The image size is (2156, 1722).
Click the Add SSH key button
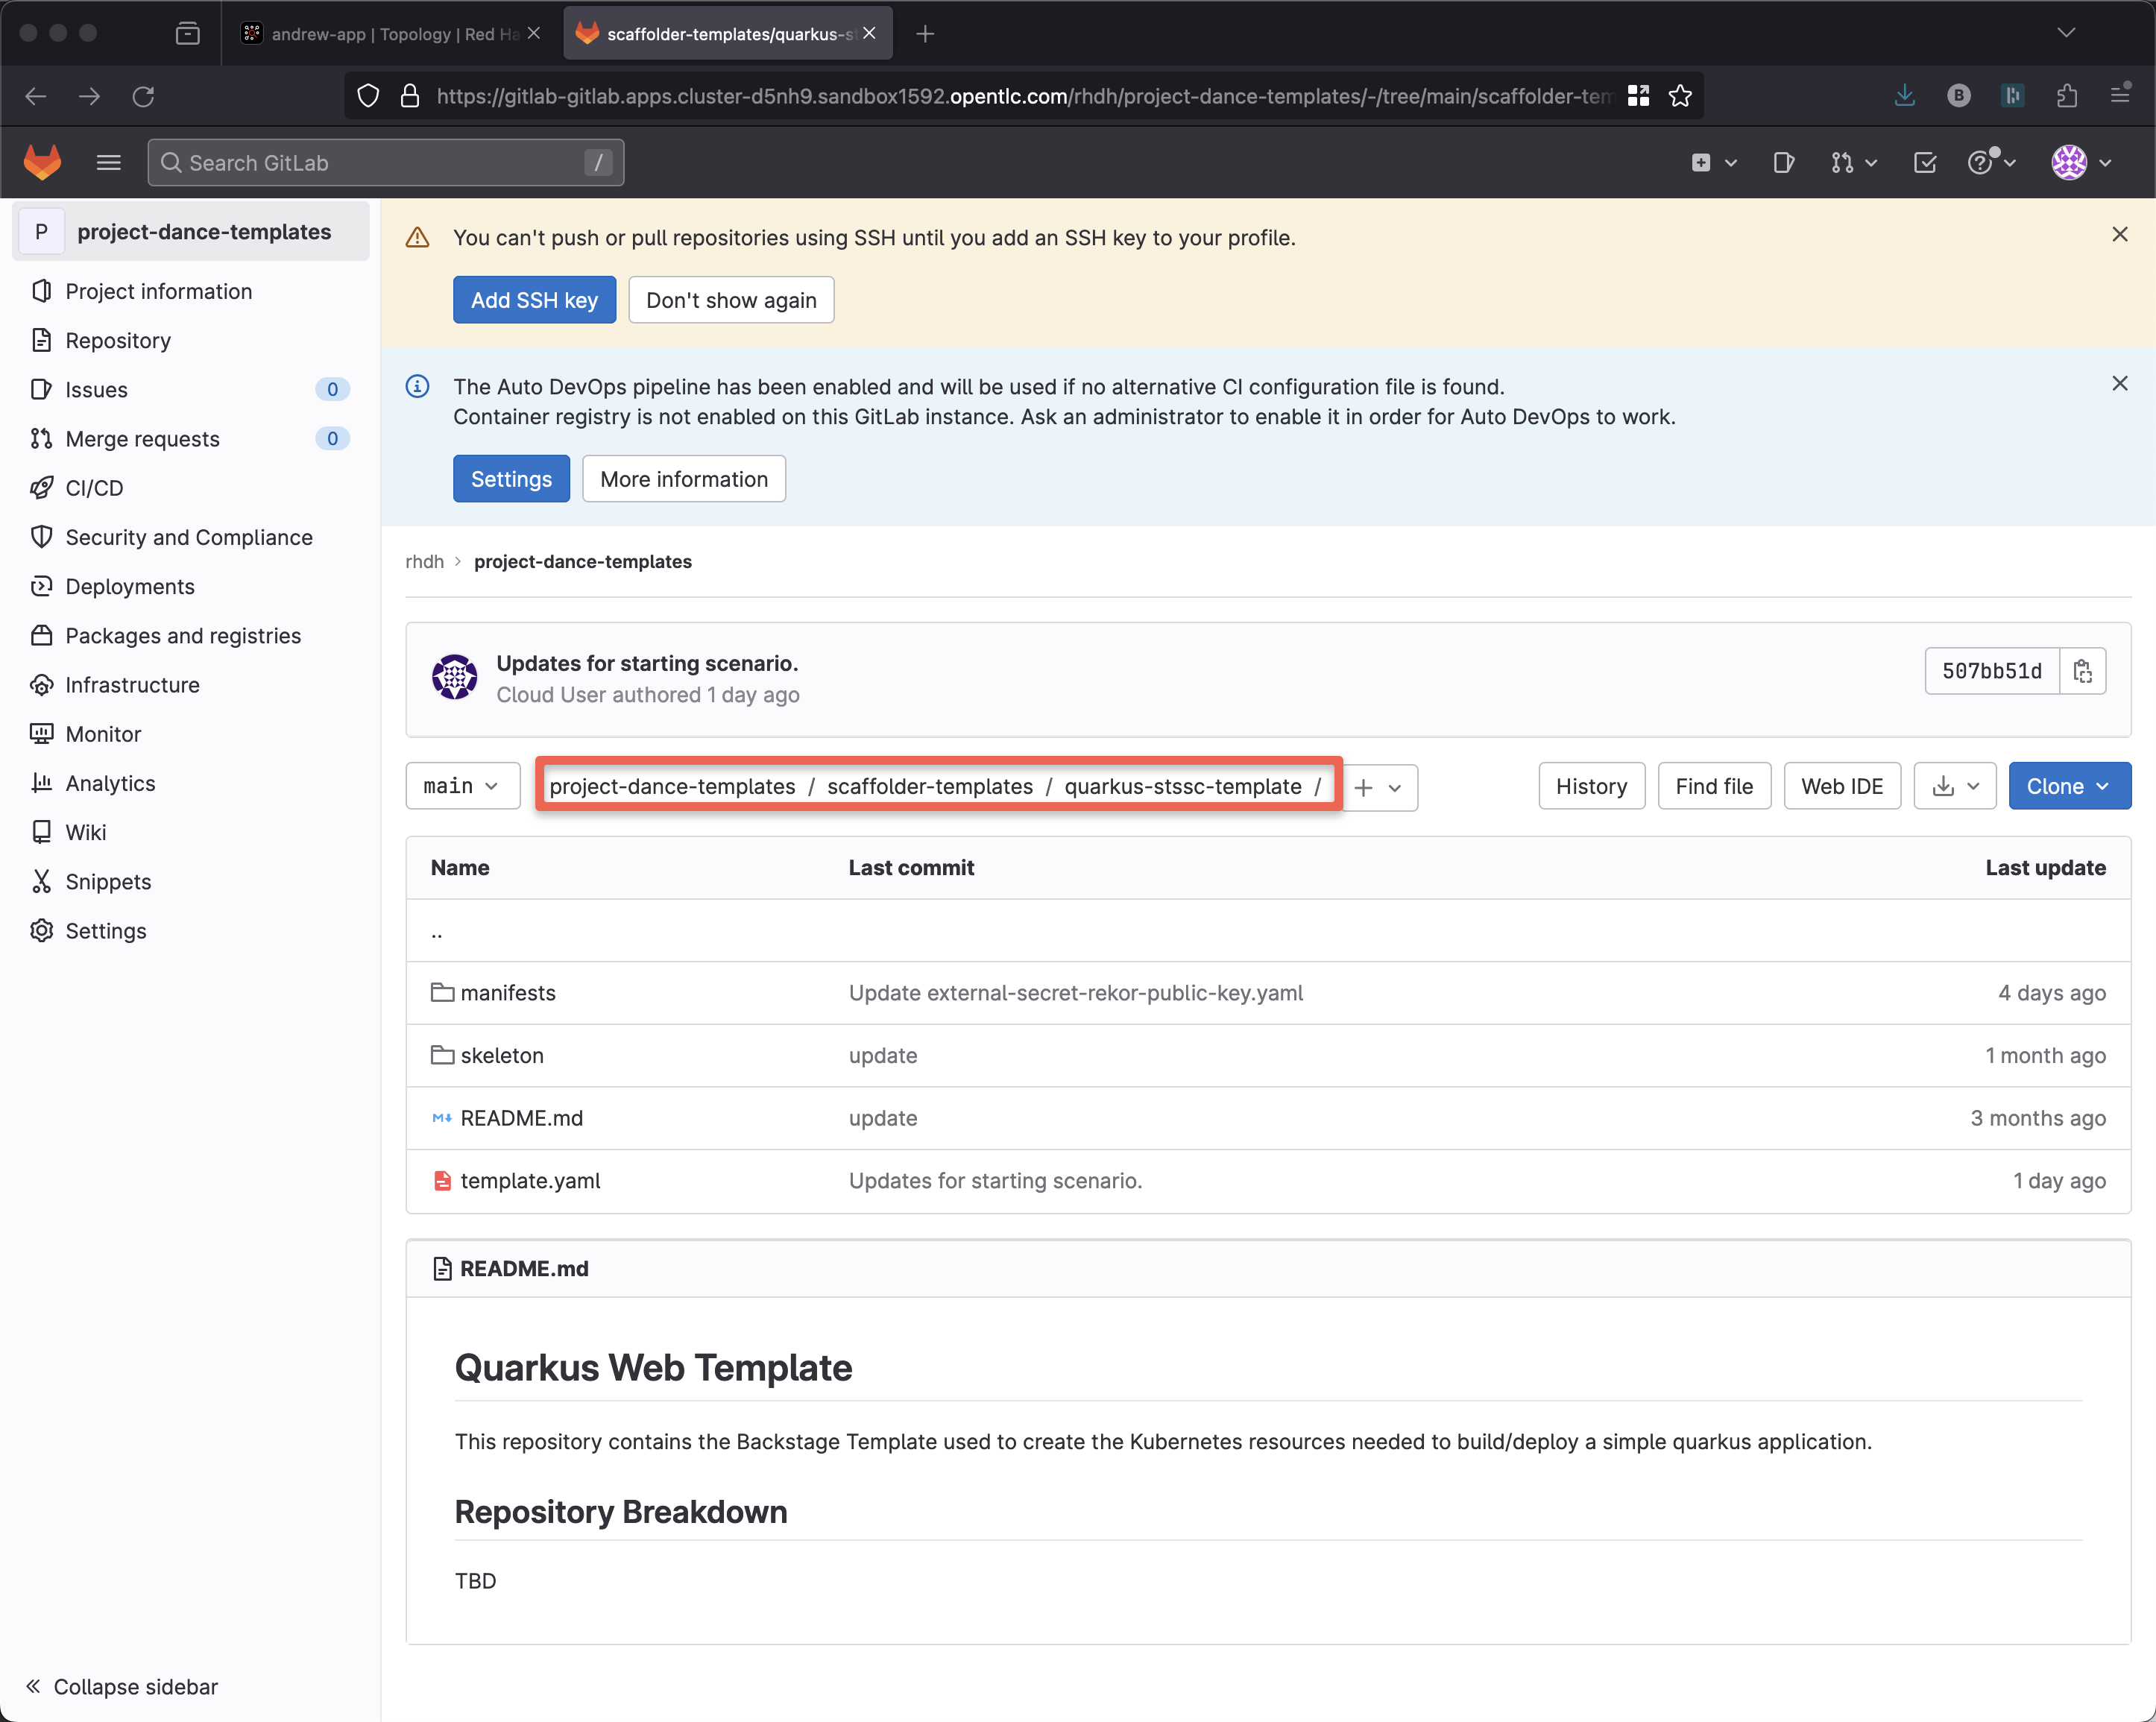click(x=534, y=300)
